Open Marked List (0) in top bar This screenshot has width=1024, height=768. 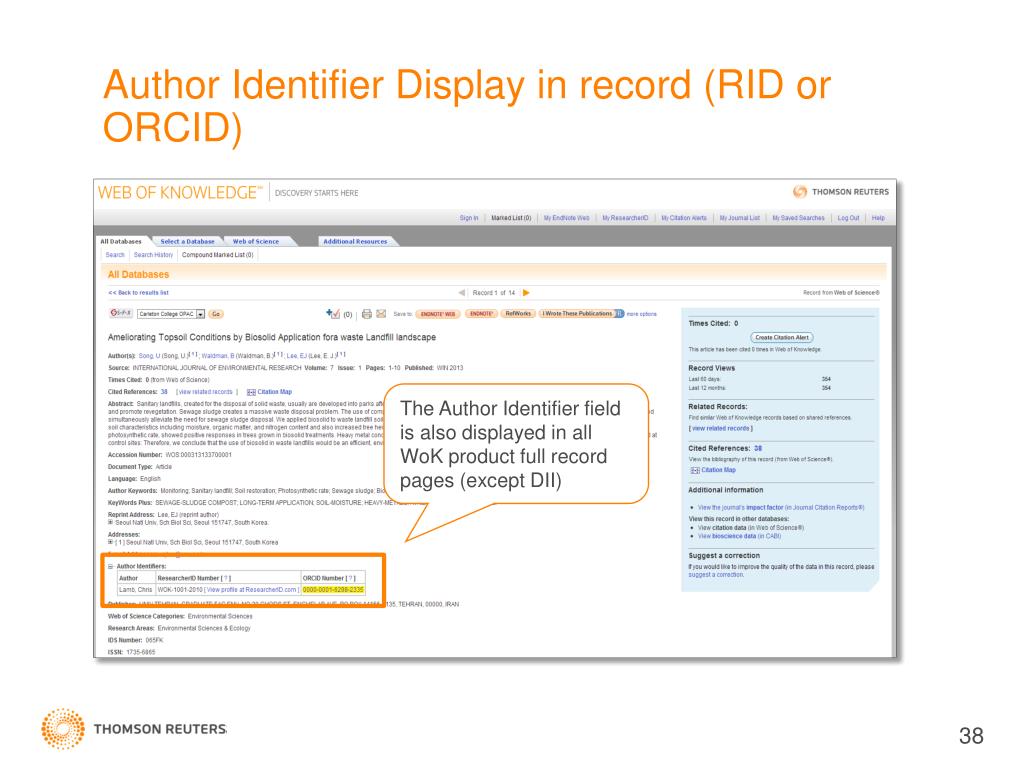tap(511, 218)
